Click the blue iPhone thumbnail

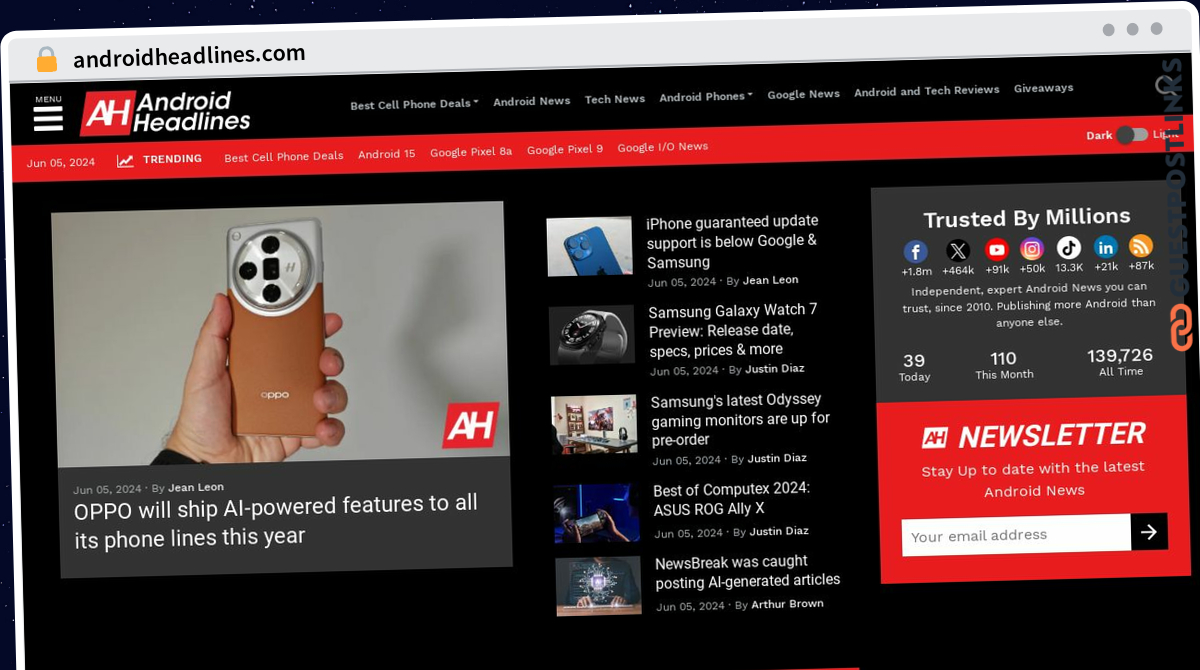point(590,246)
